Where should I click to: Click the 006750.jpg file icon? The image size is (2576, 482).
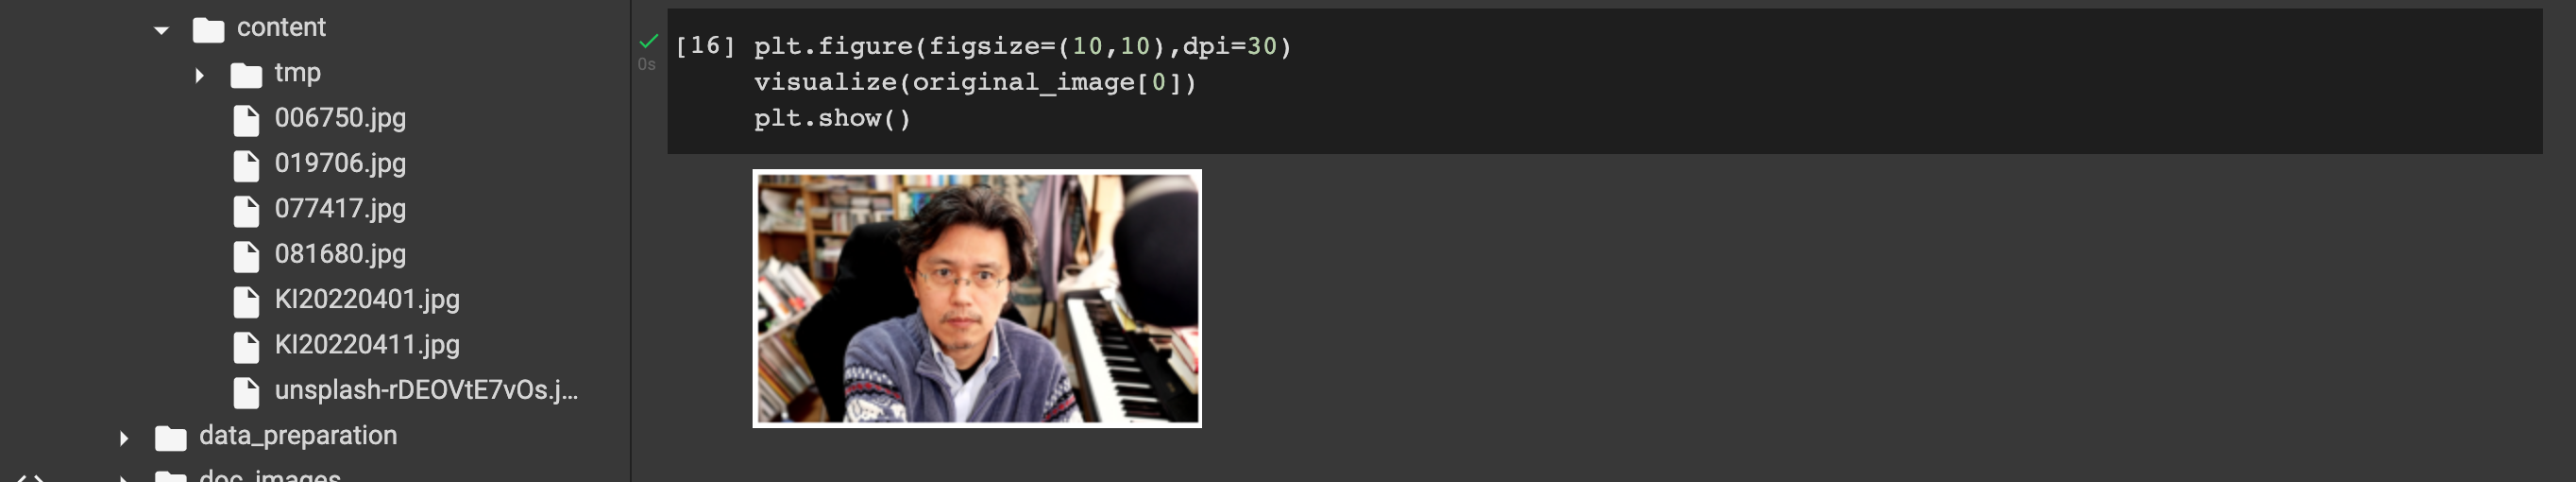[x=246, y=121]
